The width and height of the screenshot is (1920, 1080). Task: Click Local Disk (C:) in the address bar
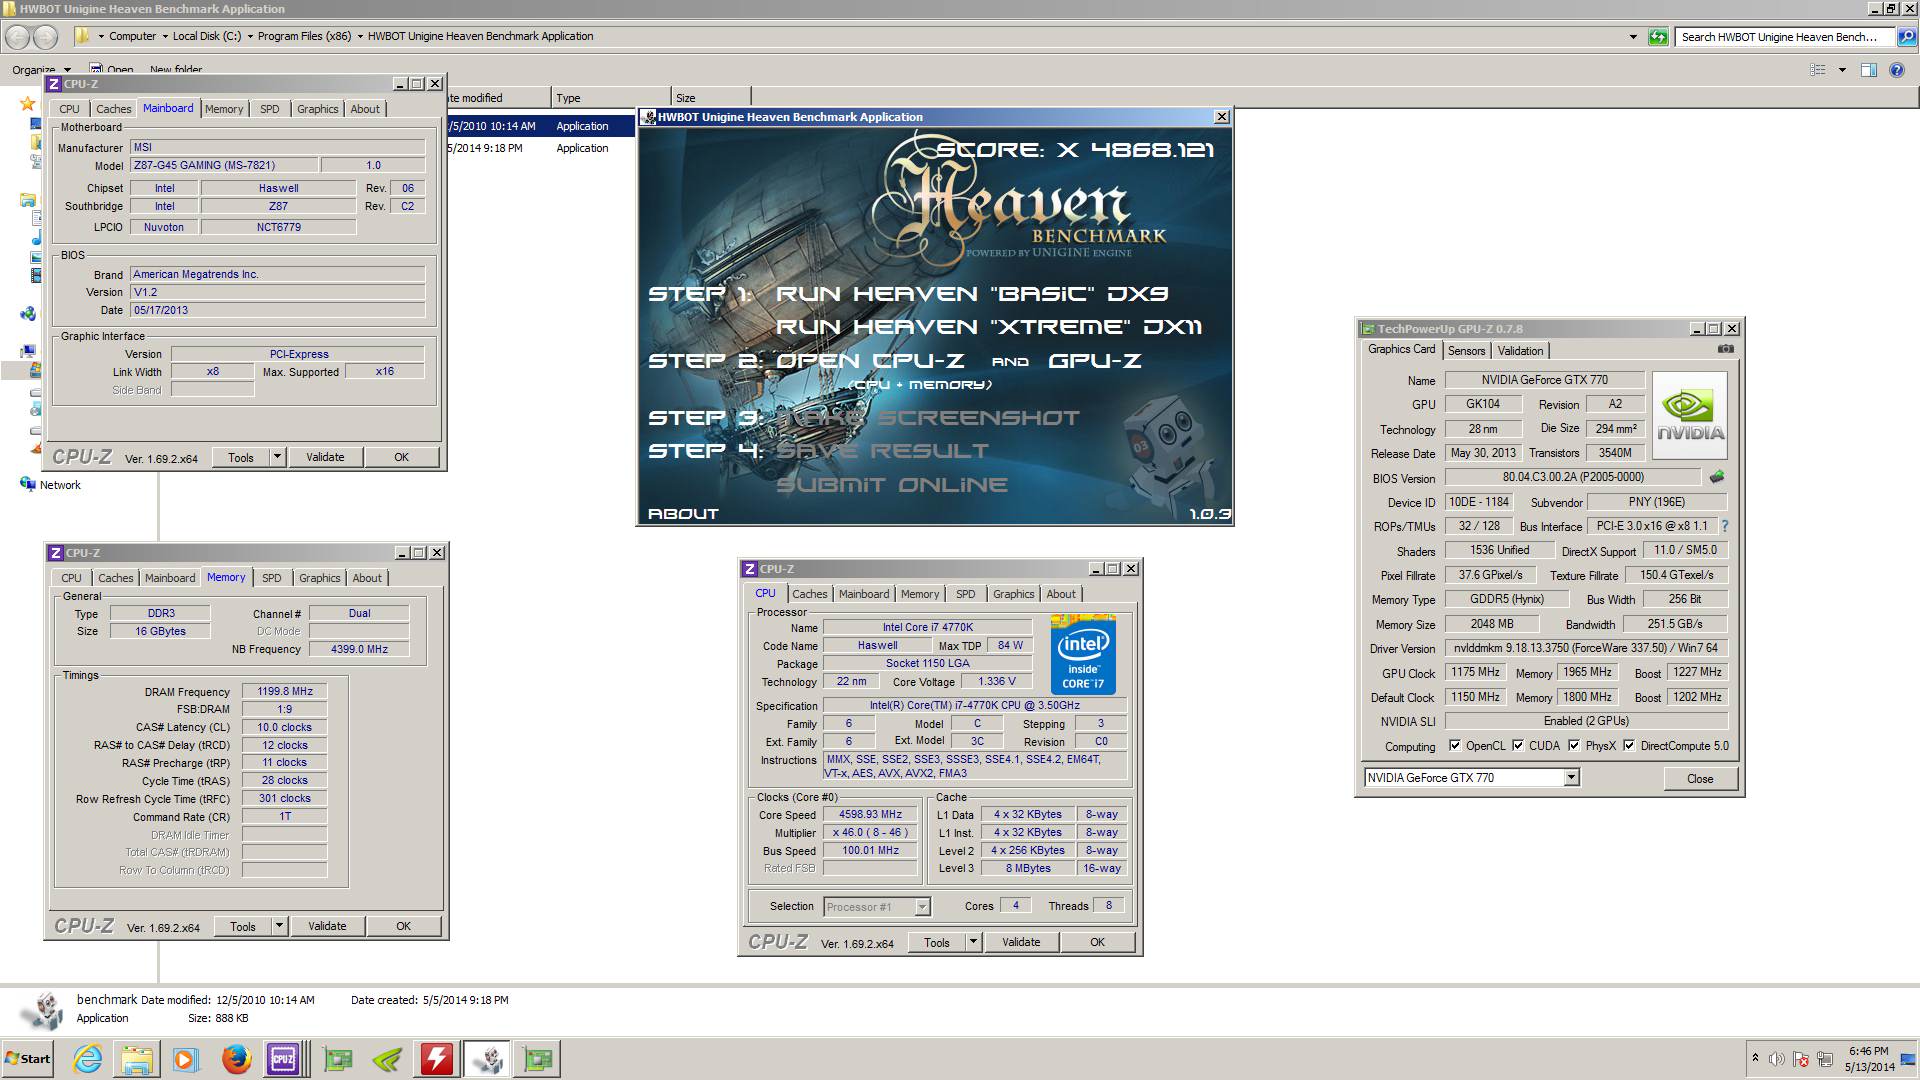[x=207, y=36]
